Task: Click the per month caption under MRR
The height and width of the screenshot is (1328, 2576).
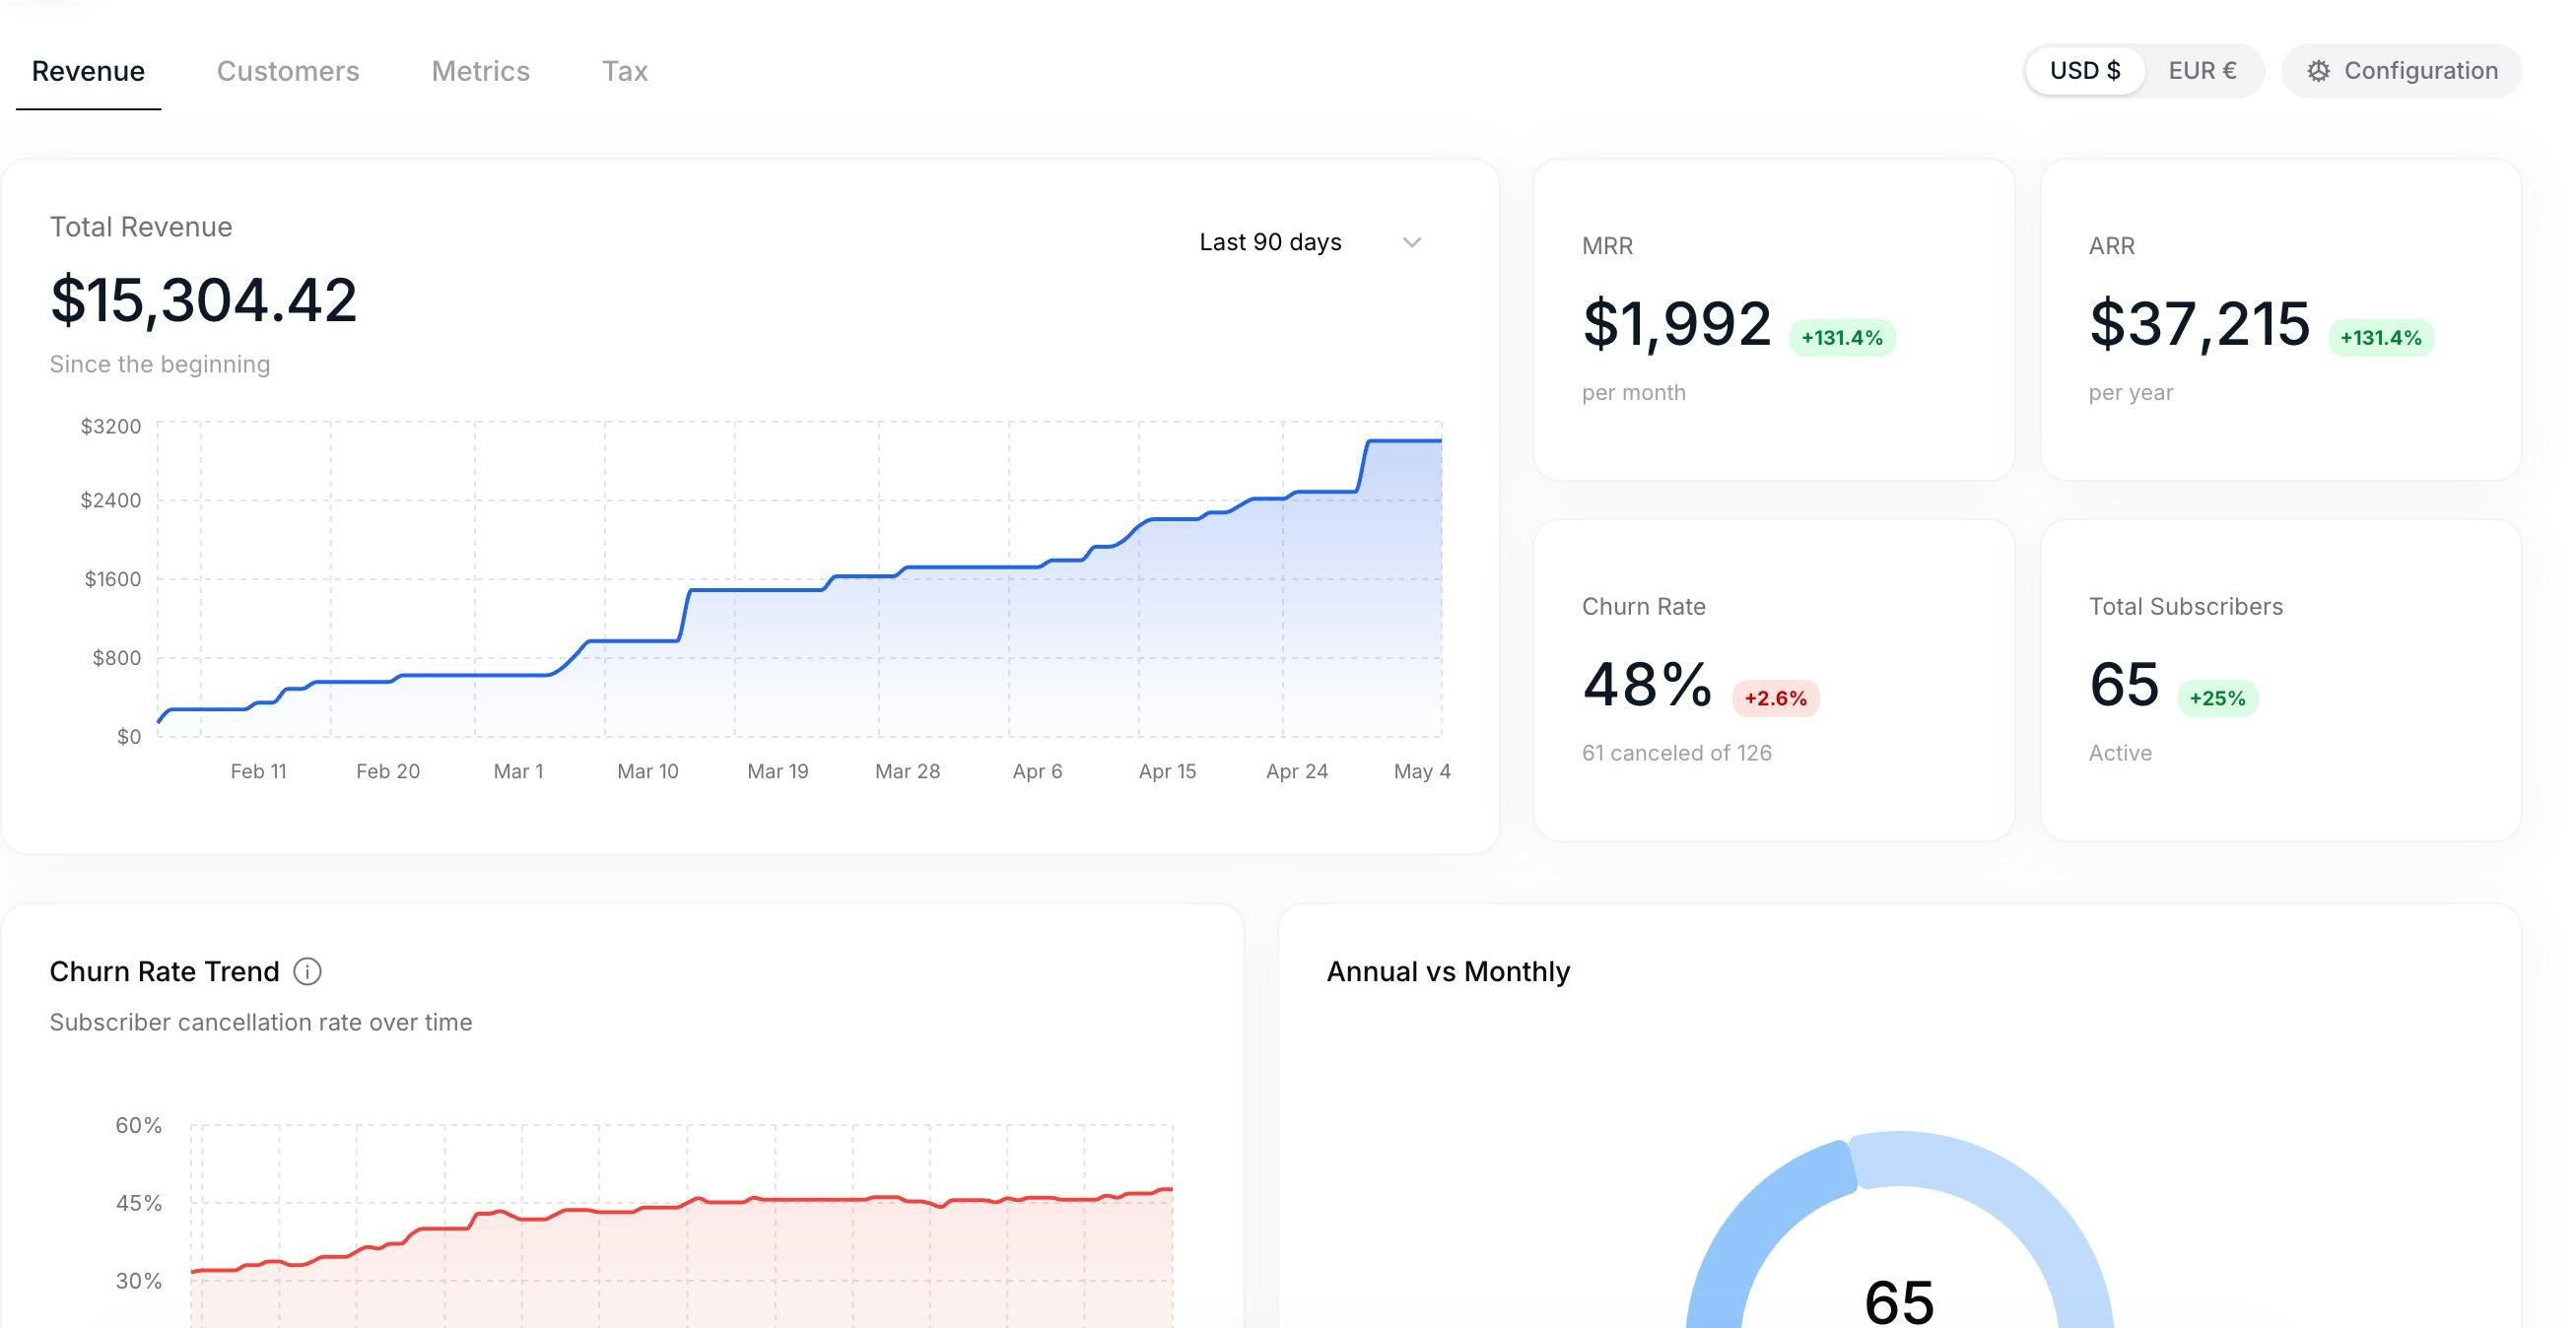Action: (x=1634, y=393)
